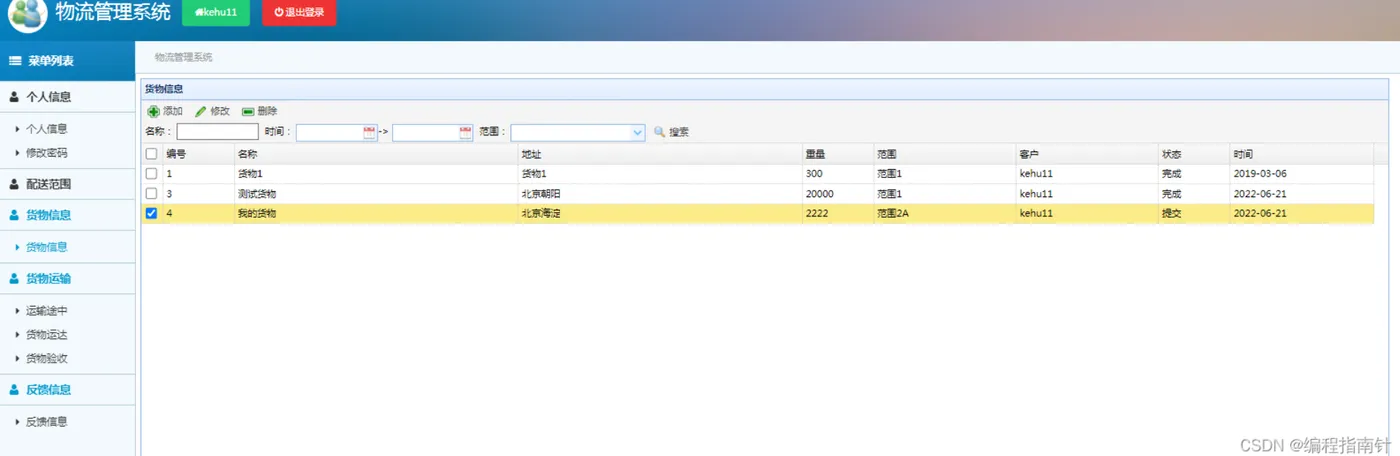The height and width of the screenshot is (456, 1400).
Task: Click the weight cell 20000
Action: tap(837, 194)
